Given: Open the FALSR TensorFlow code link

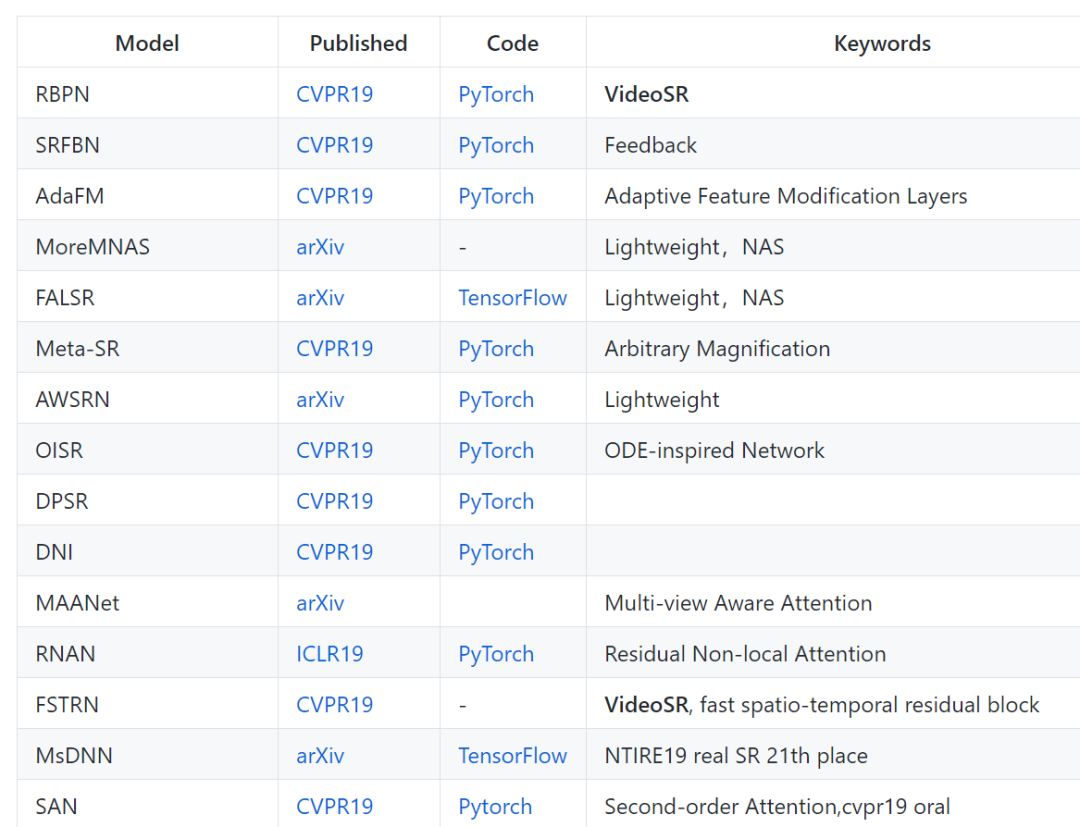Looking at the screenshot, I should pos(512,298).
